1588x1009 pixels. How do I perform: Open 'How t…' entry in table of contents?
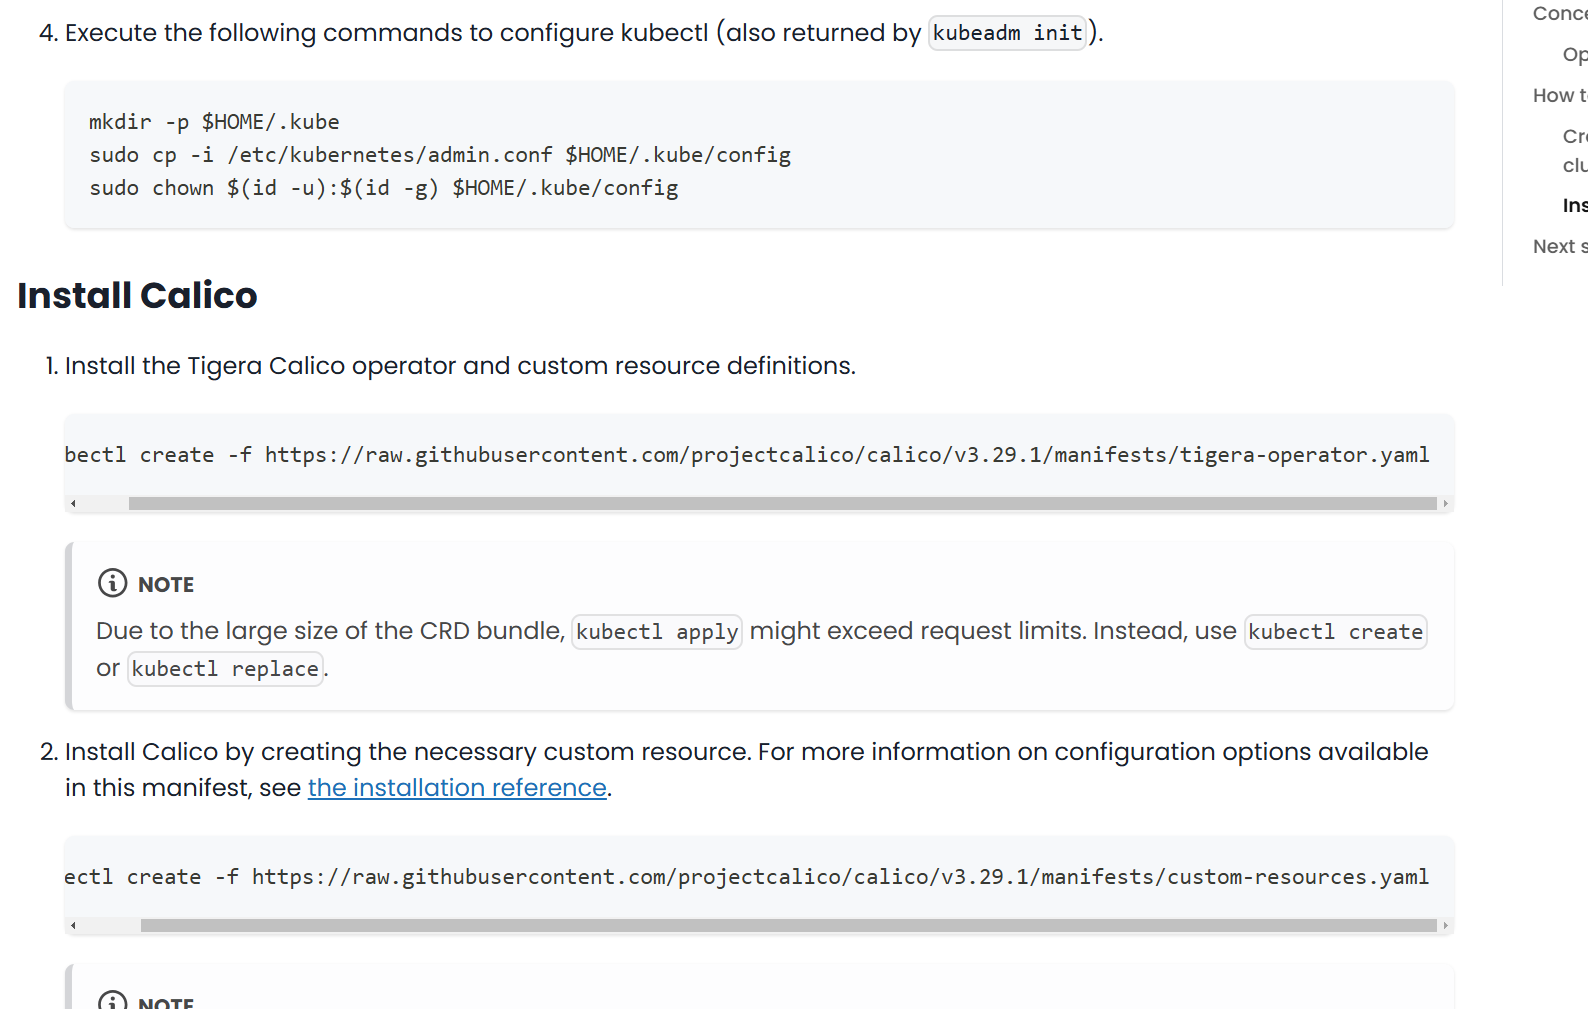pyautogui.click(x=1560, y=95)
